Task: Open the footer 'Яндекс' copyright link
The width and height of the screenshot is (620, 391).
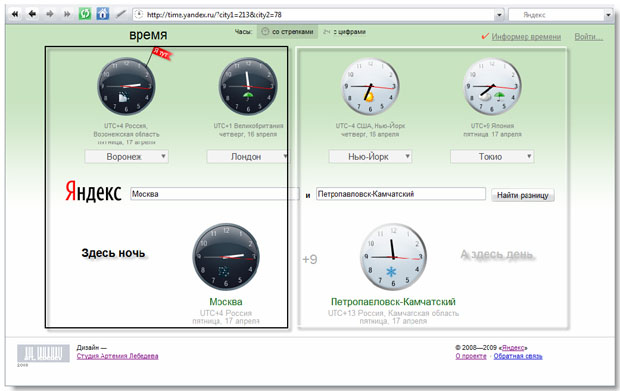Action: [513, 348]
